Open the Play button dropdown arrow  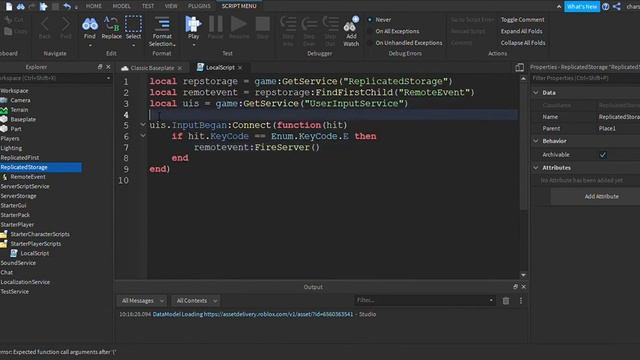coord(193,45)
